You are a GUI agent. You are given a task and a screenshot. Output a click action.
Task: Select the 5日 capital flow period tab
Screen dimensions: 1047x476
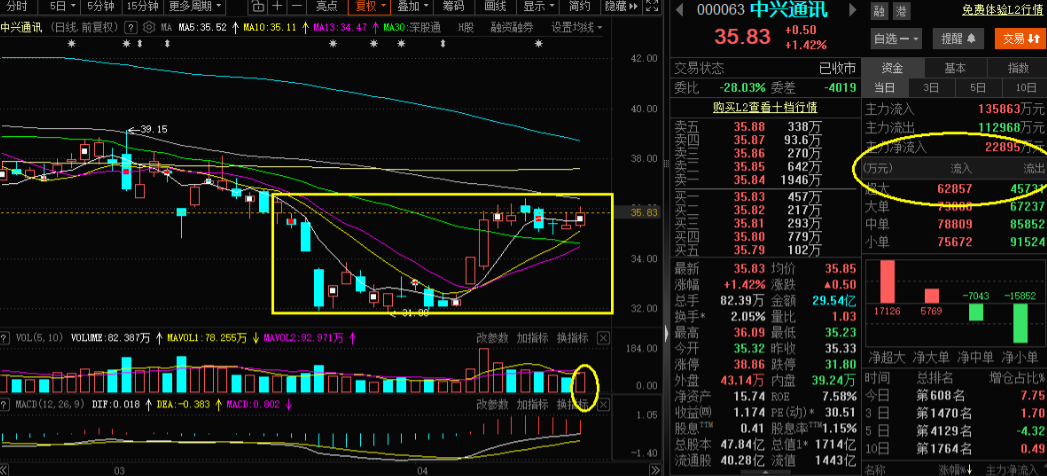(978, 88)
